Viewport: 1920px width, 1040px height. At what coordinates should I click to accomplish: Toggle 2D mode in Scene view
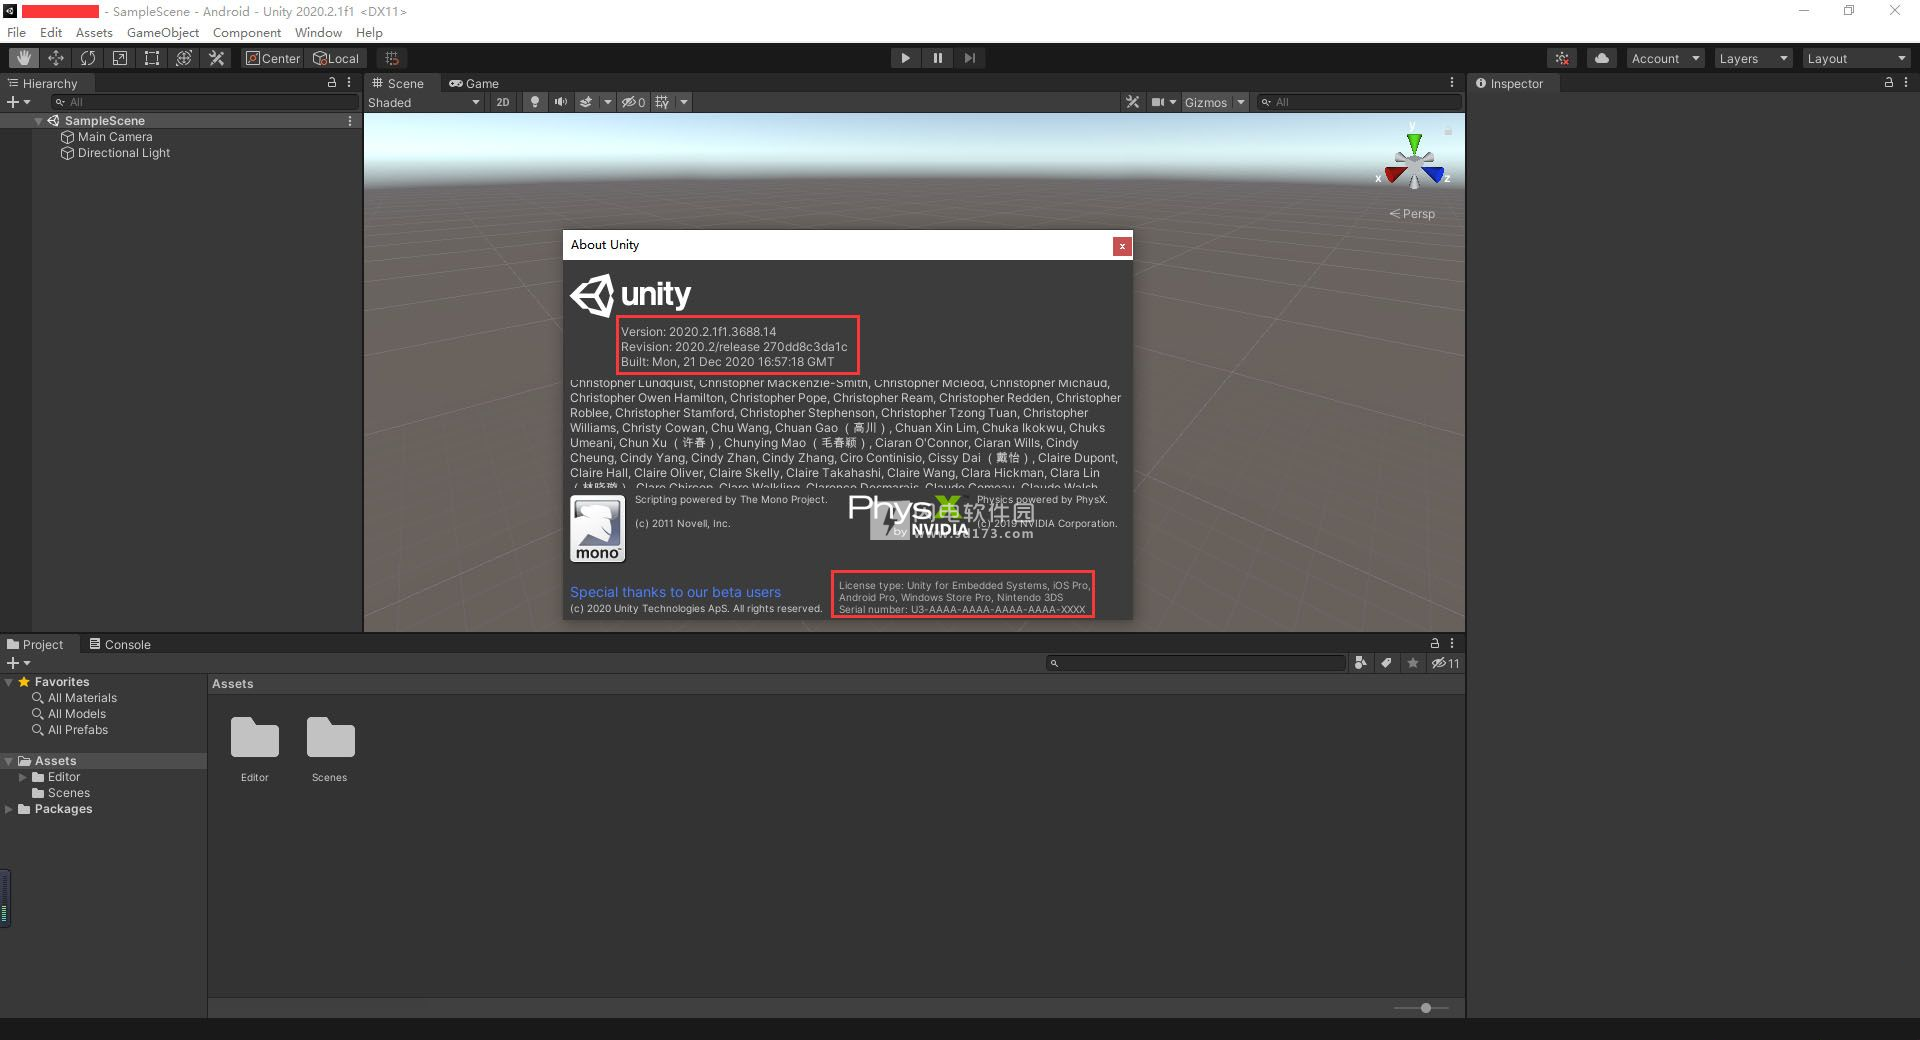click(502, 102)
